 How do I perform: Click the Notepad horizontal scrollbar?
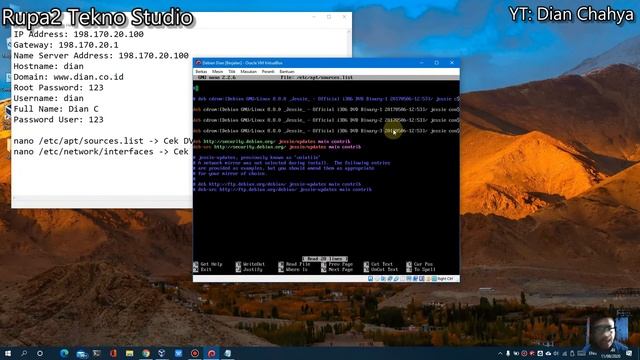tap(102, 198)
